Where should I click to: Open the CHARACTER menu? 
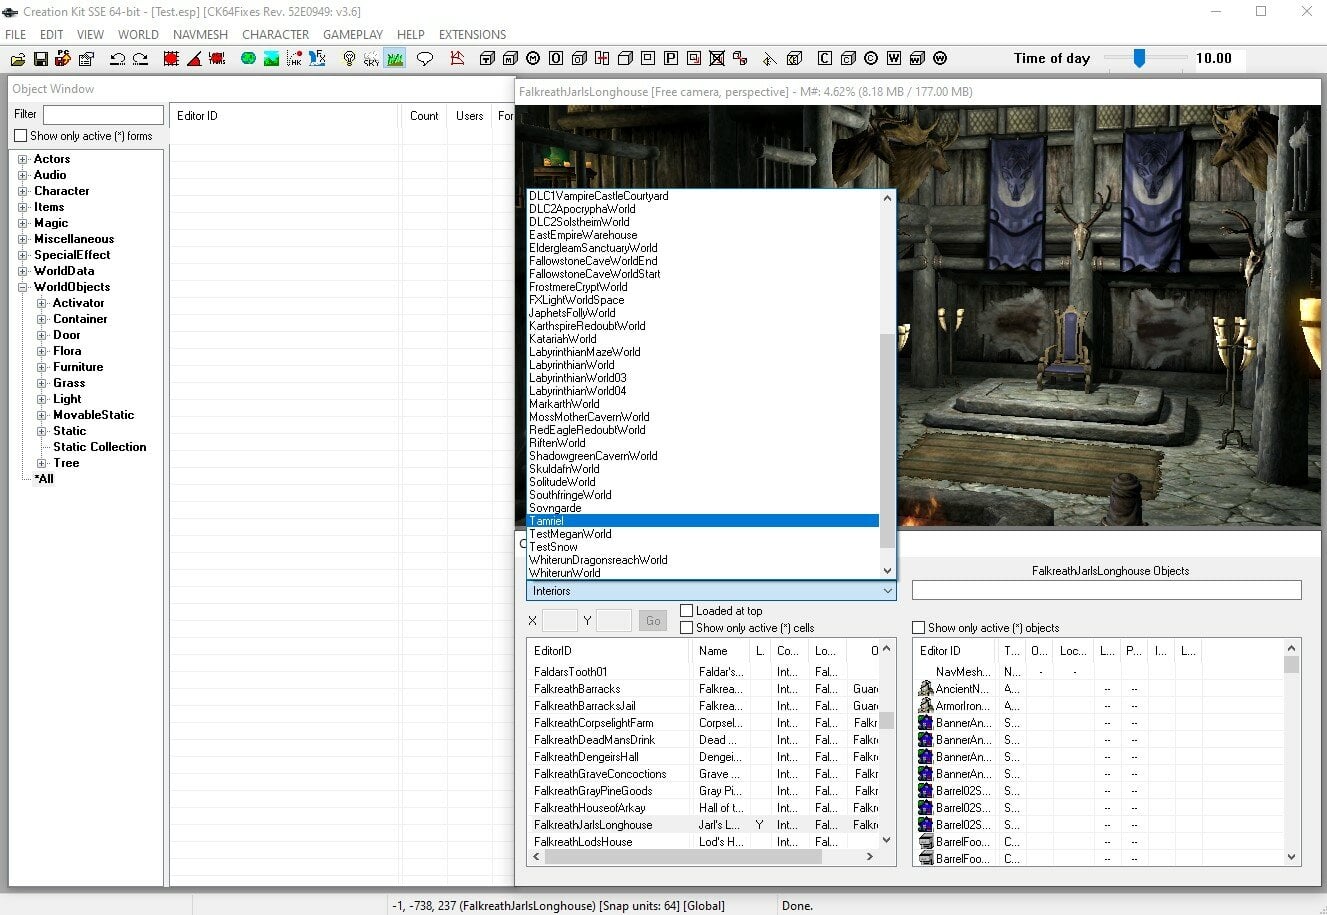tap(275, 34)
